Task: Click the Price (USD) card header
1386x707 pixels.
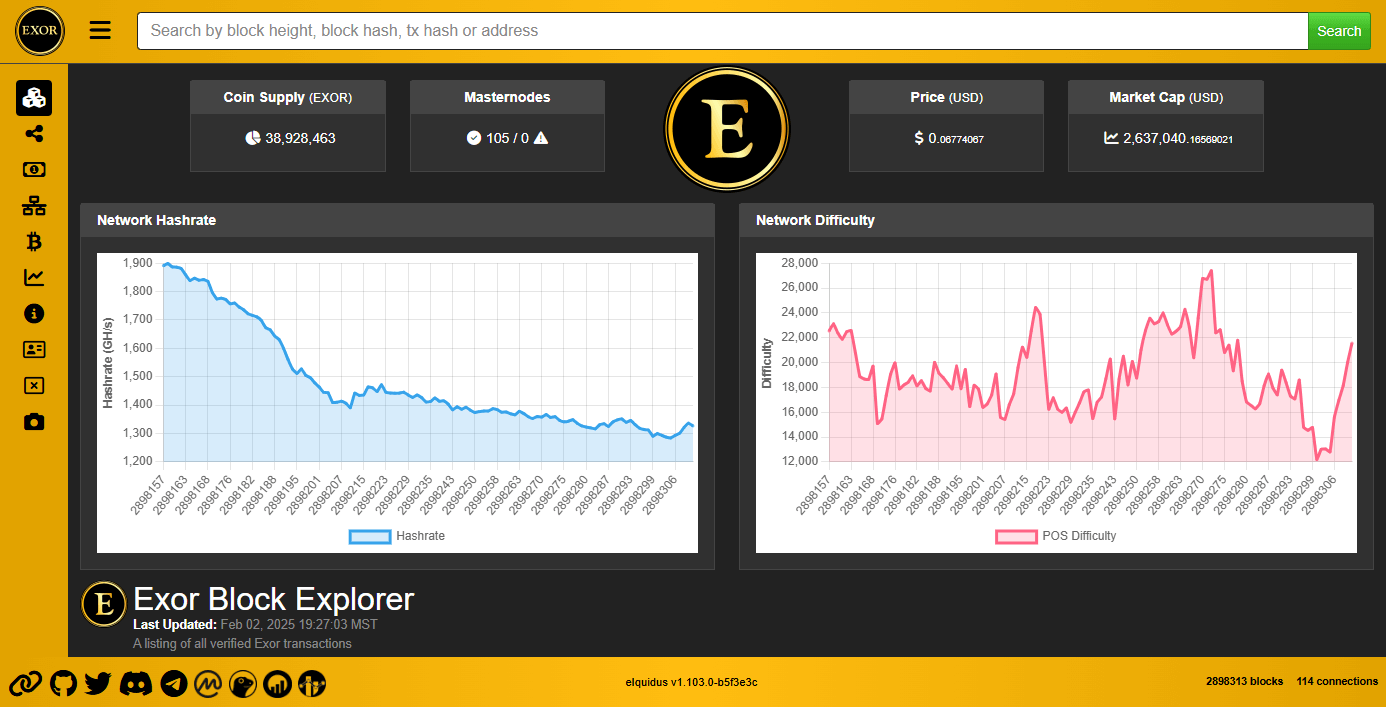Action: click(x=946, y=97)
